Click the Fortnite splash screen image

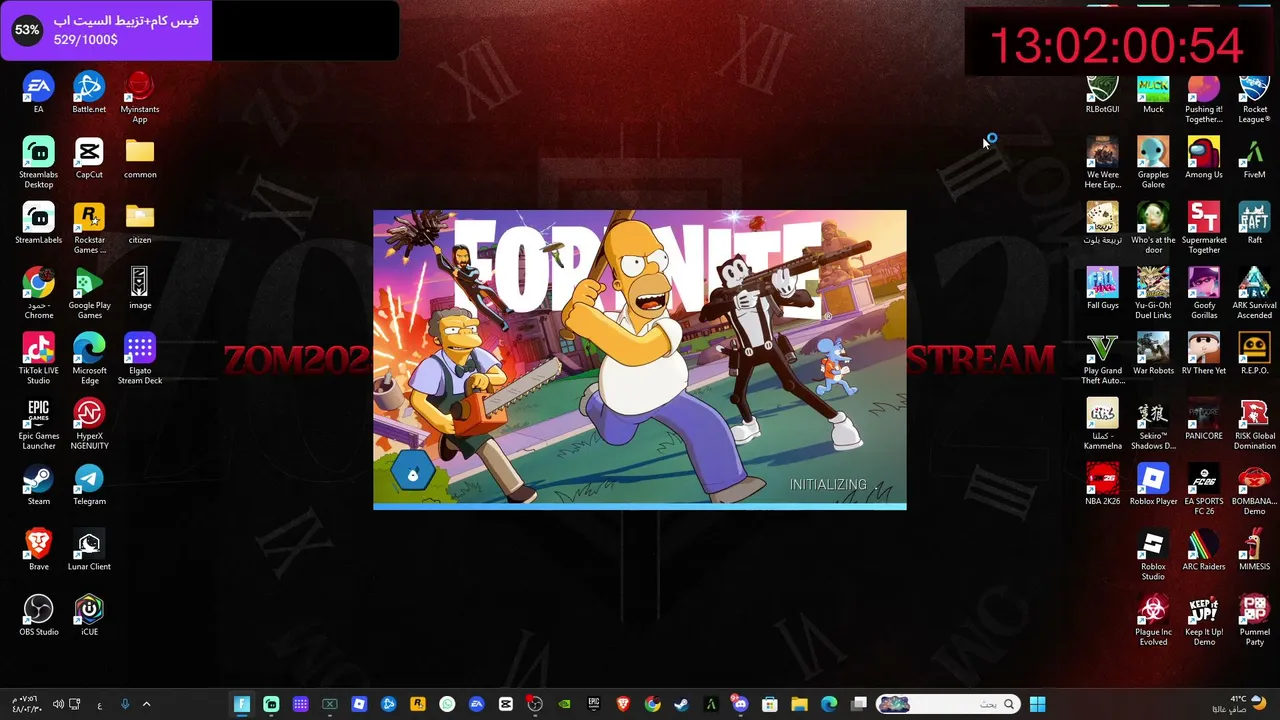640,360
